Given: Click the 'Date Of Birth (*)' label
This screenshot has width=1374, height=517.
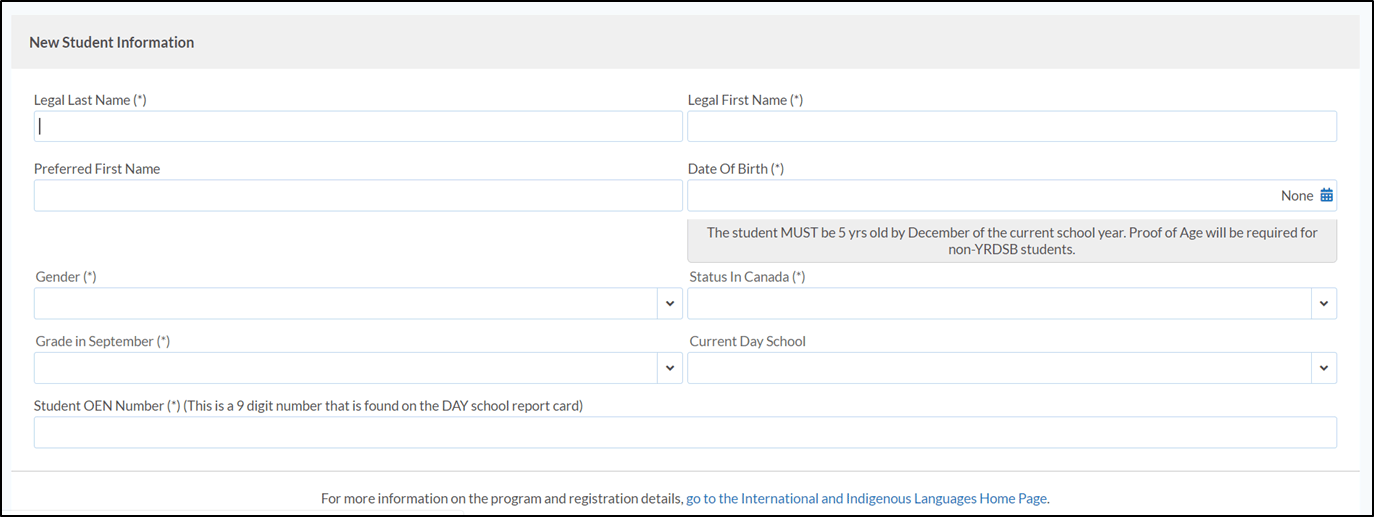Looking at the screenshot, I should pos(736,169).
